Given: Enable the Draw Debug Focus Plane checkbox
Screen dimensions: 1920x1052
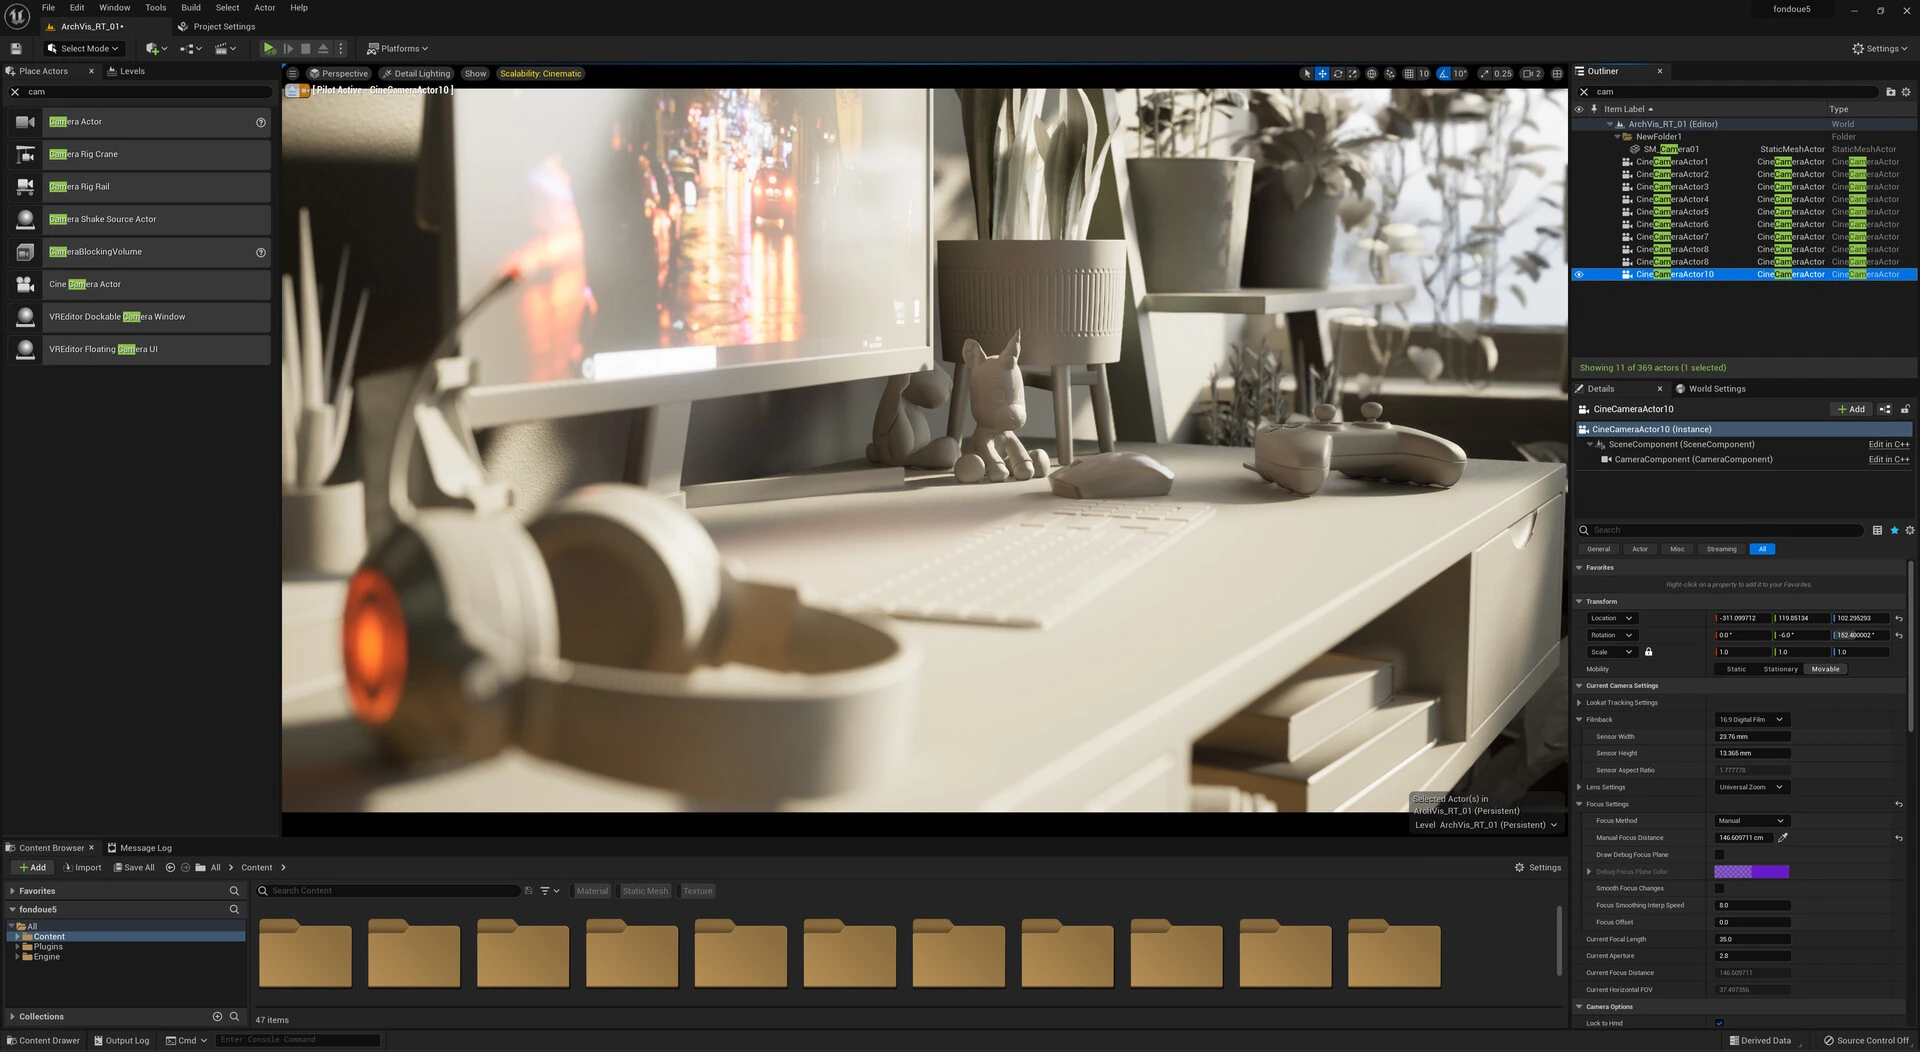Looking at the screenshot, I should 1719,855.
